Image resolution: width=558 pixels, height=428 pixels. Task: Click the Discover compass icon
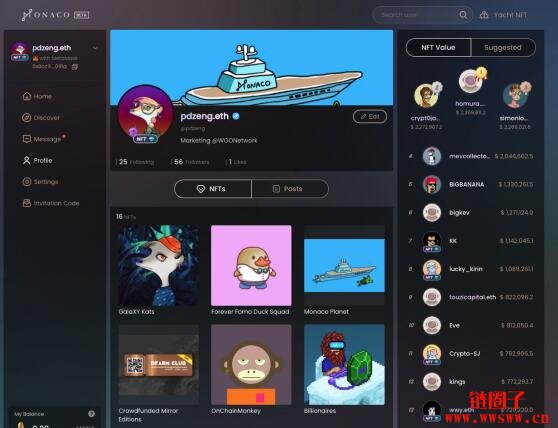(x=27, y=117)
